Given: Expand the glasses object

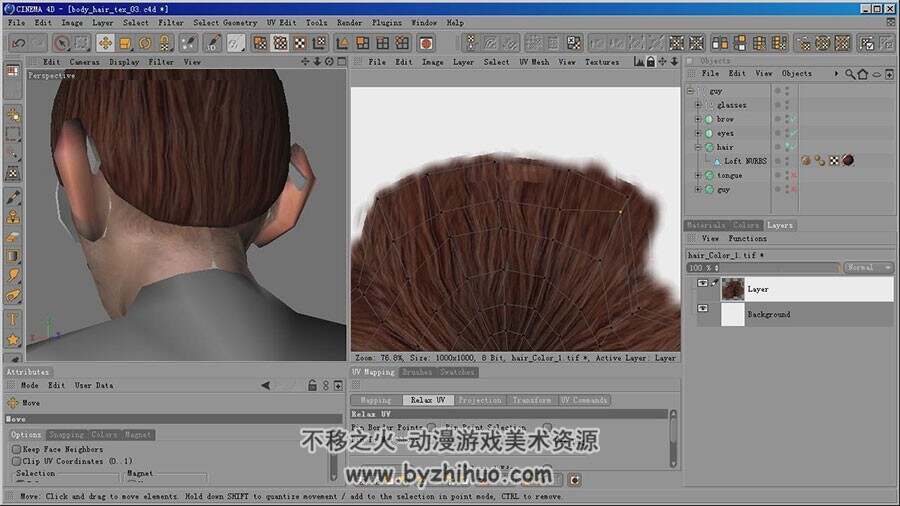Looking at the screenshot, I should click(x=699, y=105).
